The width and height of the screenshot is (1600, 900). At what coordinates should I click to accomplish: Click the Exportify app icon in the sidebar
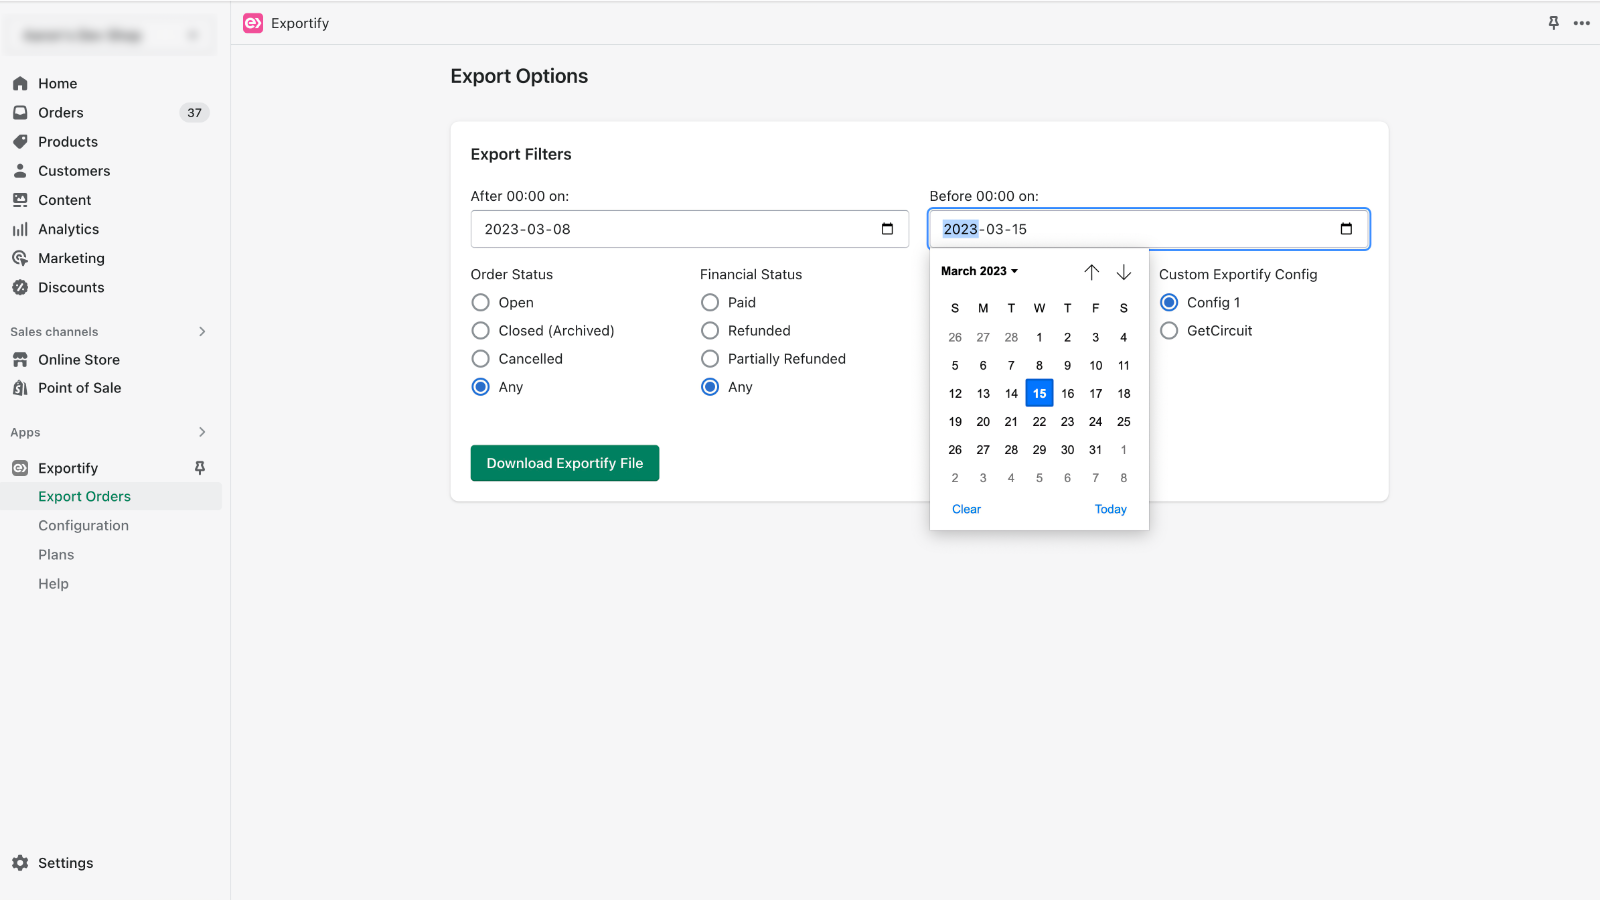tap(20, 467)
